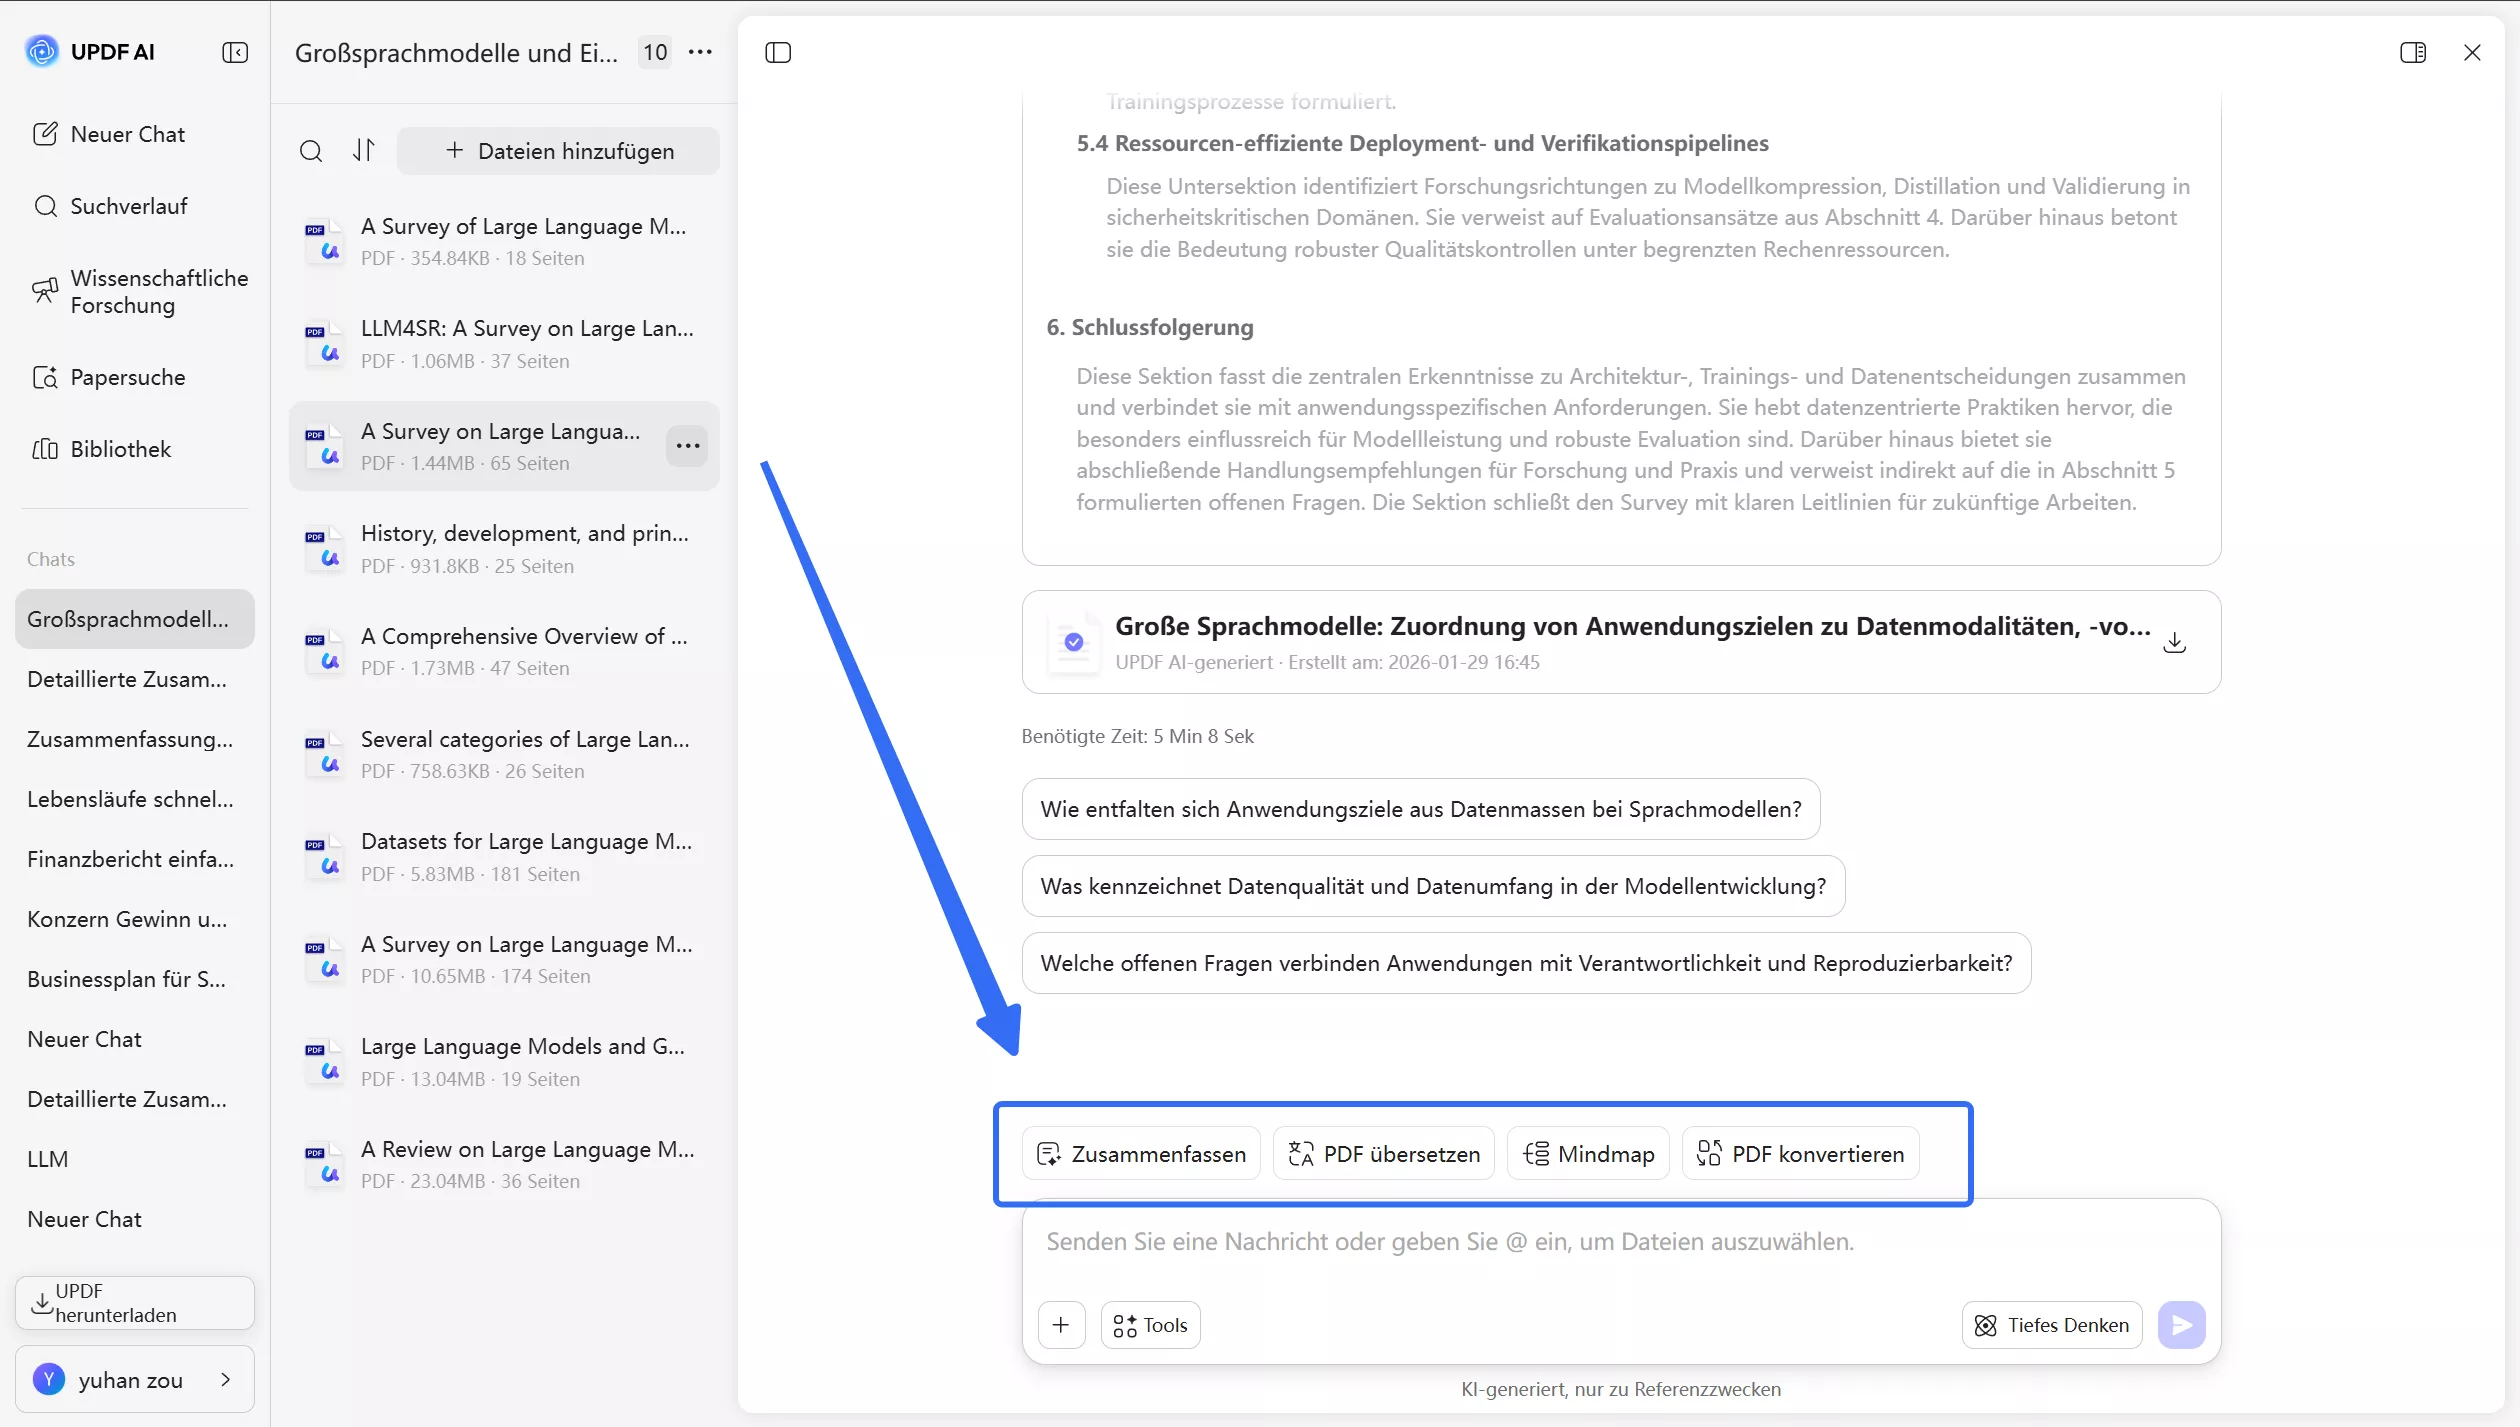Enable Tiefes Denken mode
This screenshot has height=1427, width=2520.
(x=2051, y=1324)
